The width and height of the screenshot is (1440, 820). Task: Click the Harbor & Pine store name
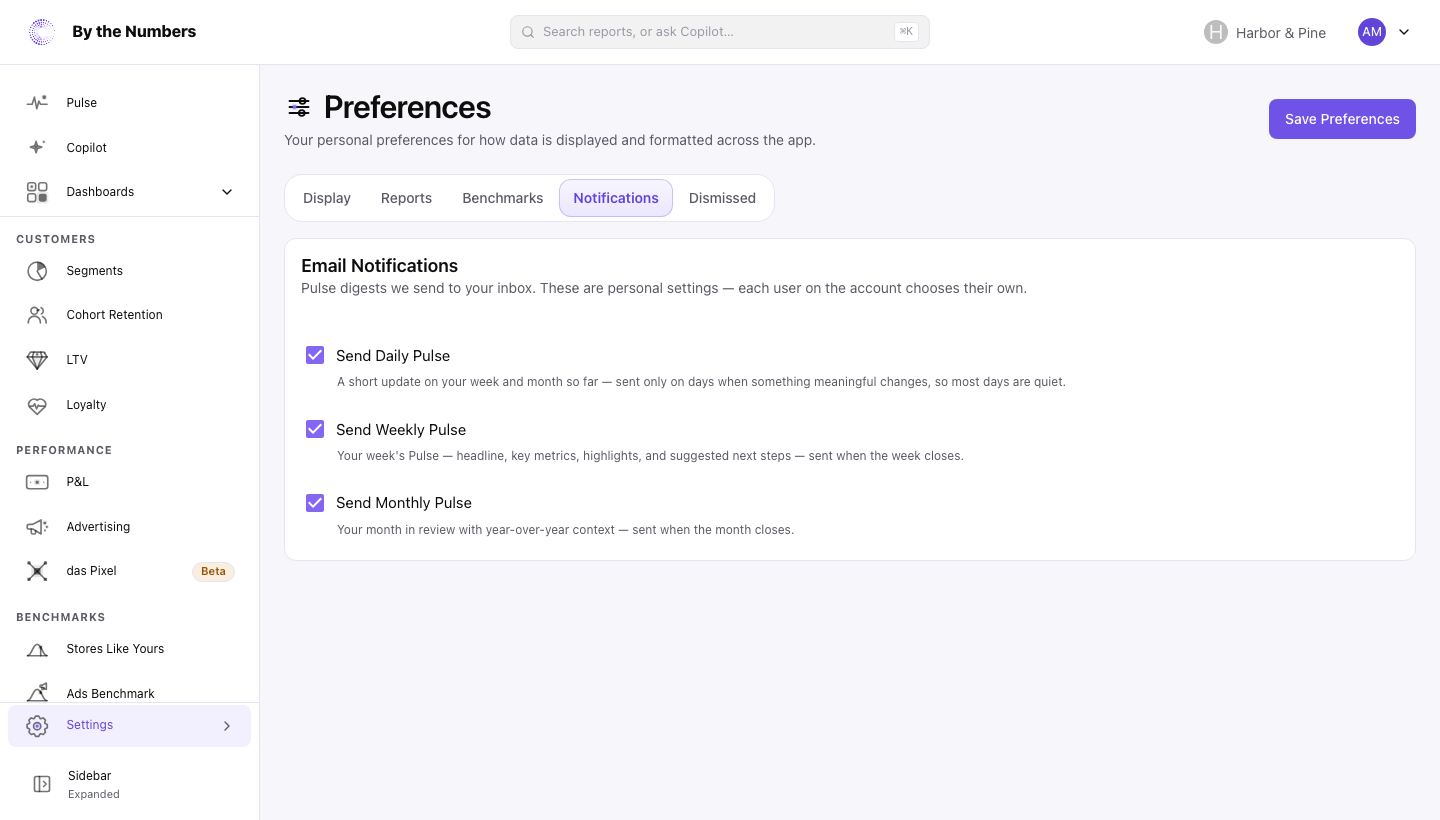pyautogui.click(x=1281, y=33)
